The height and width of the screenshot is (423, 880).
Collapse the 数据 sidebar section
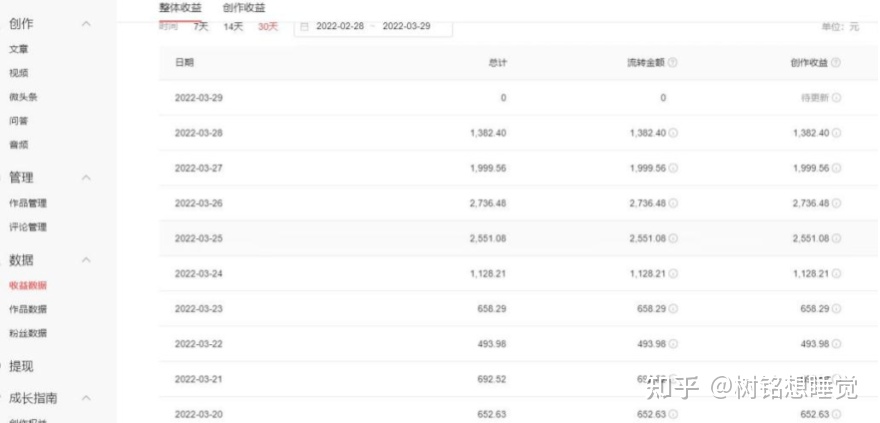[86, 260]
